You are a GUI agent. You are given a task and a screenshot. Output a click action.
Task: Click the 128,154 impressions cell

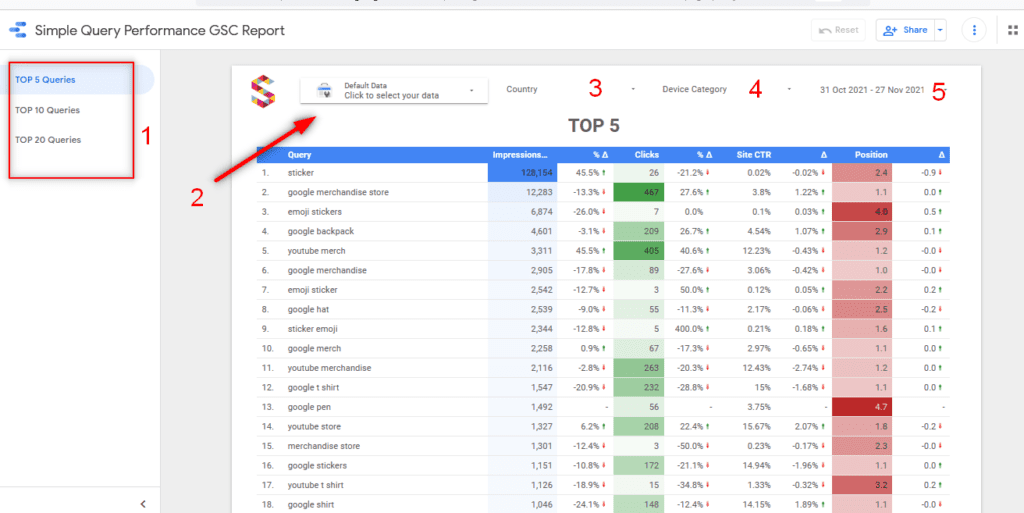(522, 173)
